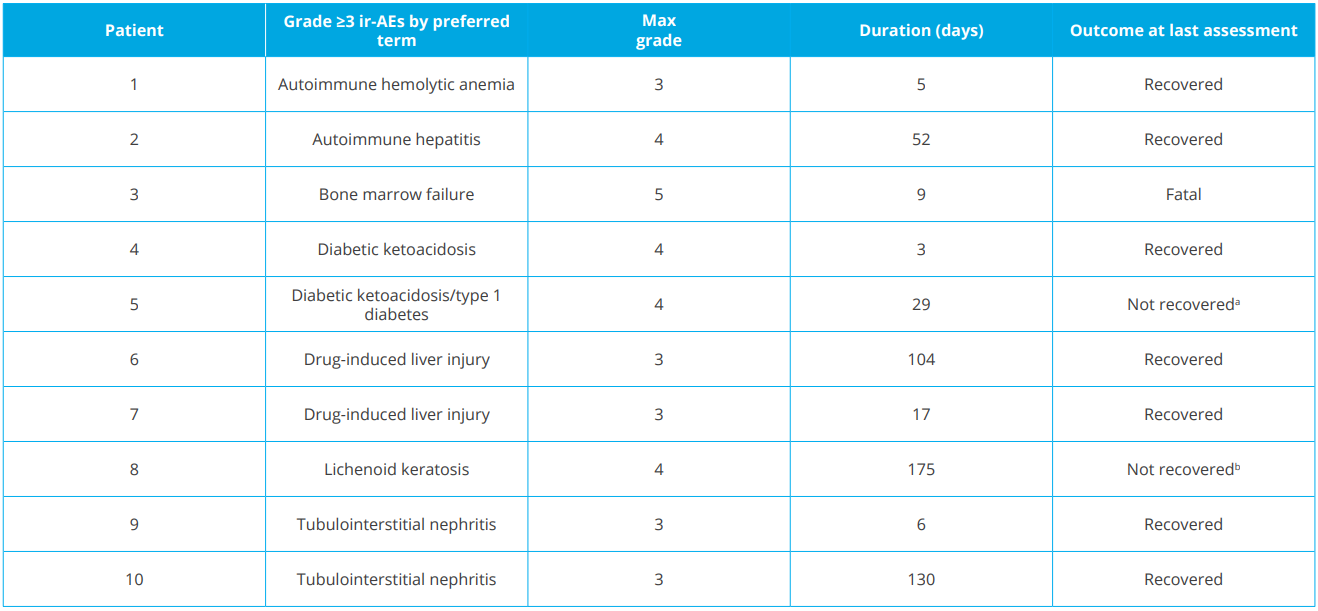The height and width of the screenshot is (611, 1318).
Task: Click the duration value 104
Action: pos(921,360)
